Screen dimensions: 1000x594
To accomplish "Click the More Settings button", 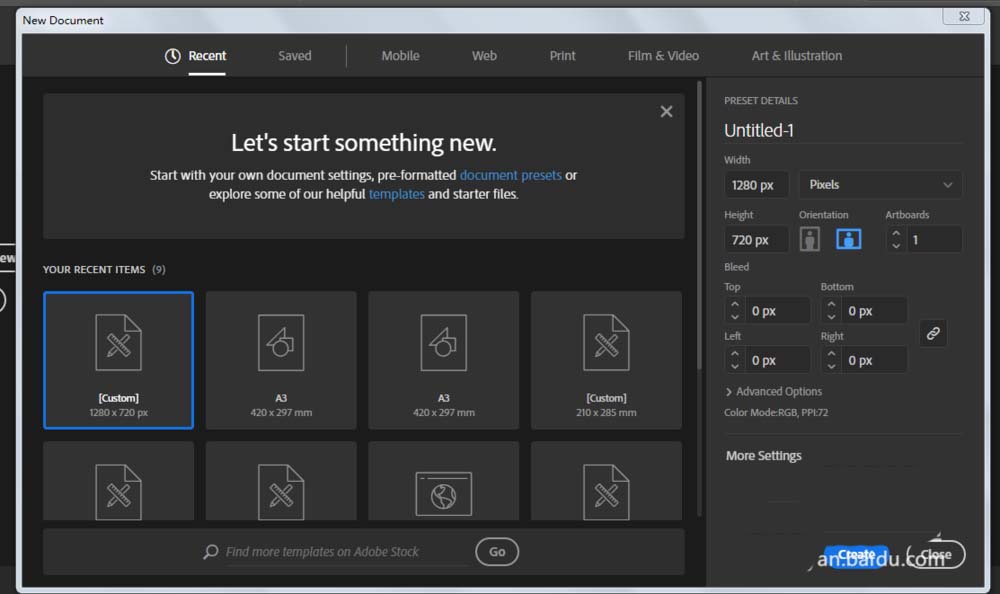I will [763, 456].
